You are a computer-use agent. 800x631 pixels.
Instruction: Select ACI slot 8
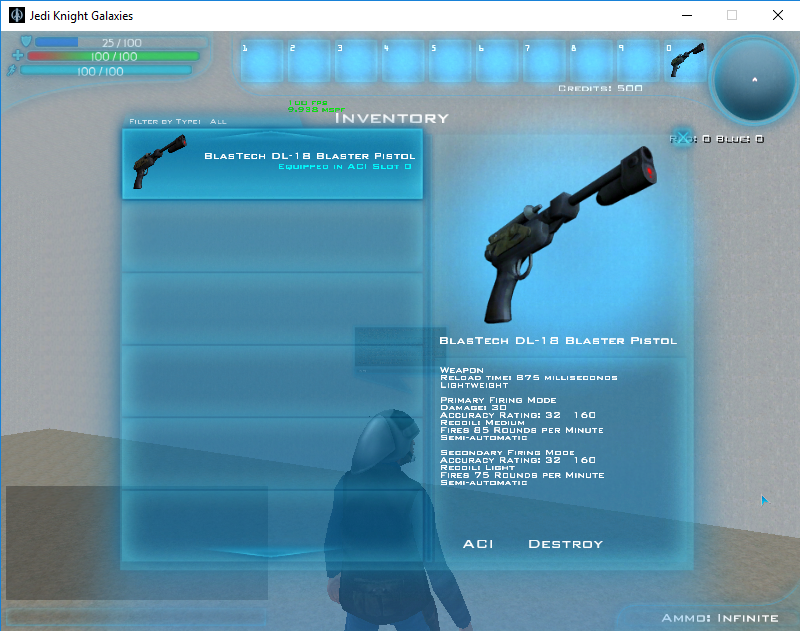click(x=590, y=61)
